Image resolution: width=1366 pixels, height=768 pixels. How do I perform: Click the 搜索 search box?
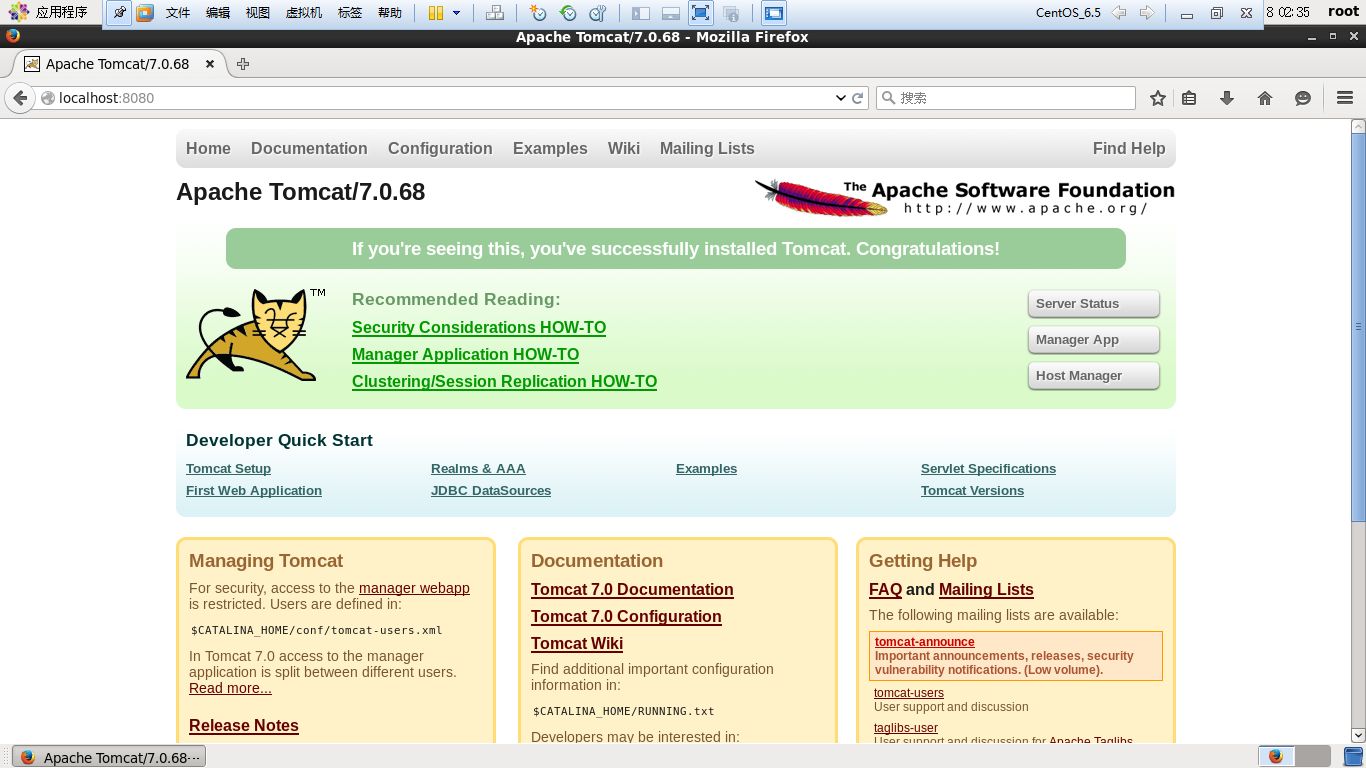tap(1006, 98)
